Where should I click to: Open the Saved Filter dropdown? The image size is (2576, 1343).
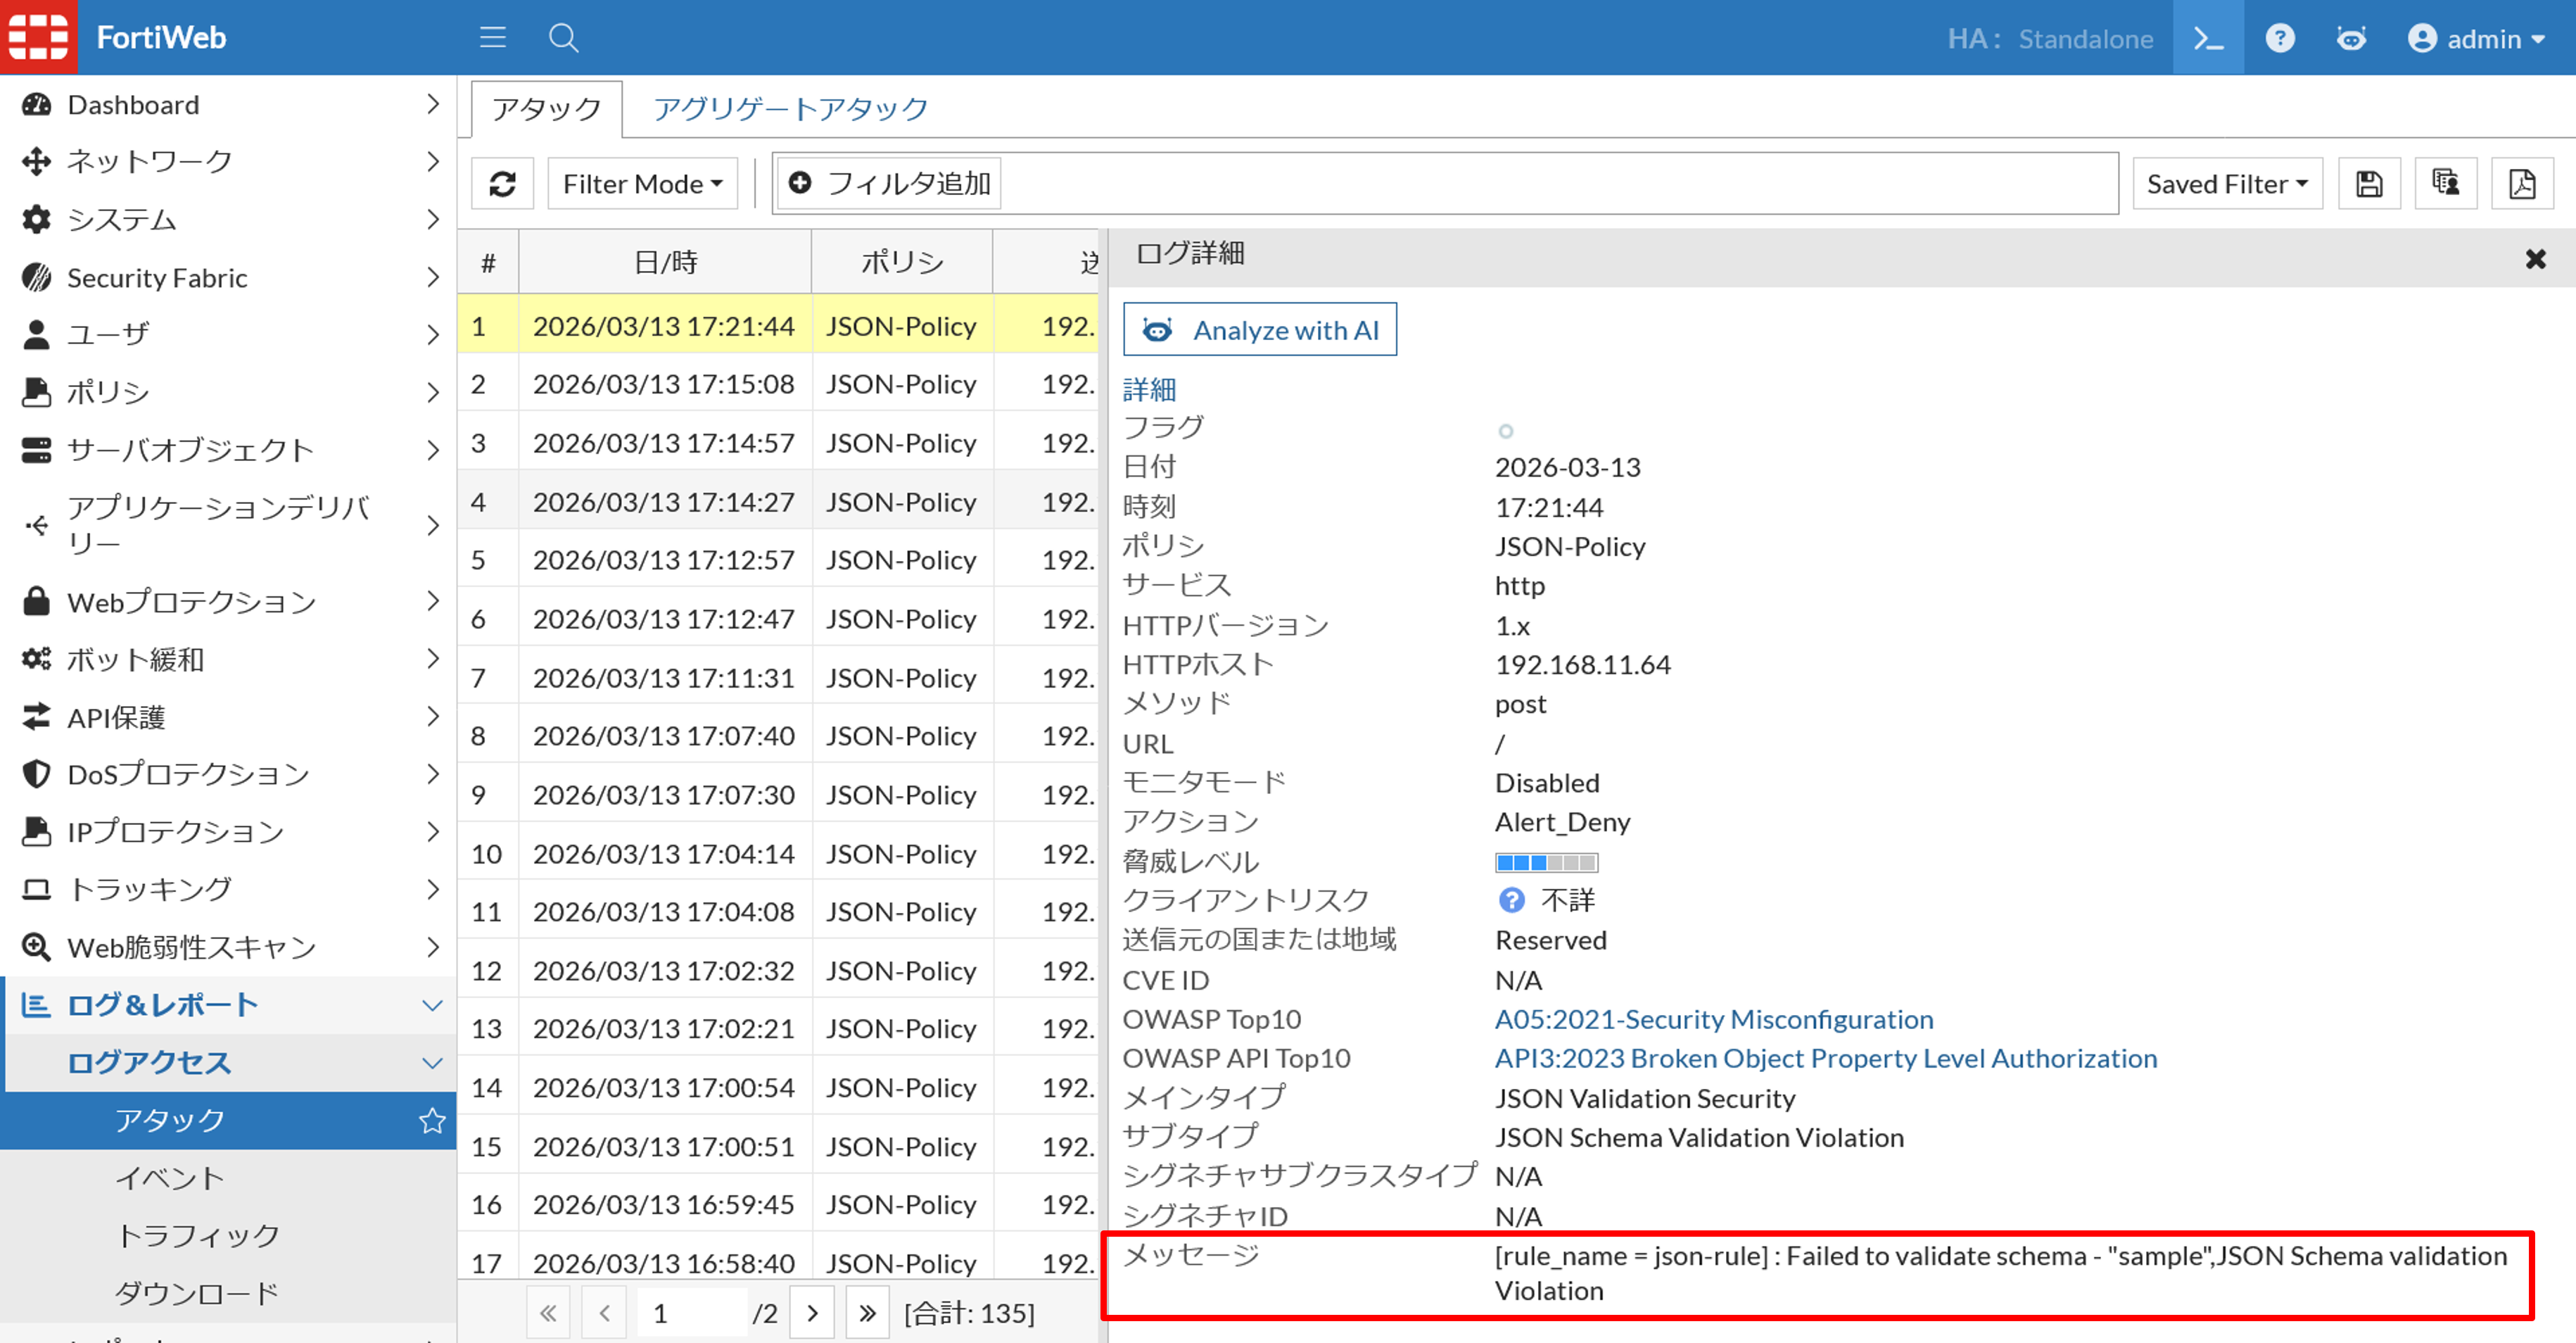pyautogui.click(x=2227, y=183)
